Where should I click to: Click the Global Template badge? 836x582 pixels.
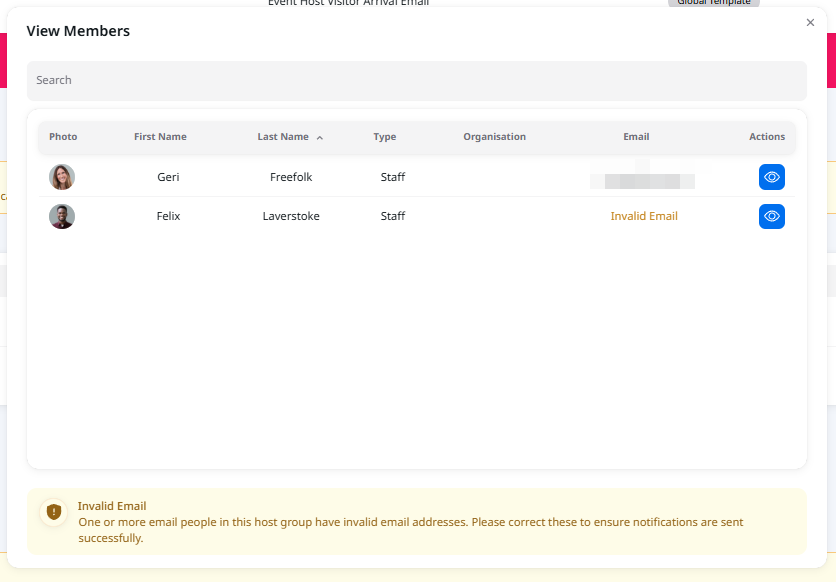pos(713,3)
